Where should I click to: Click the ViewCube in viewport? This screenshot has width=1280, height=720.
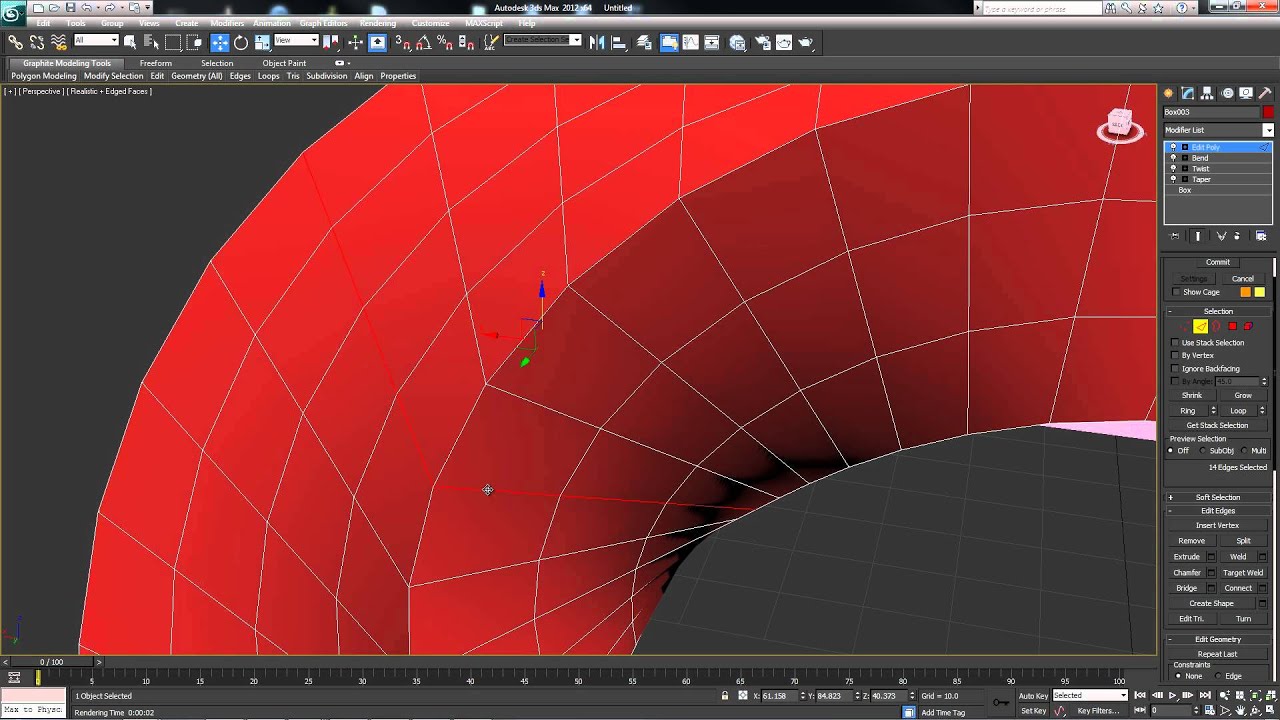(x=1119, y=125)
